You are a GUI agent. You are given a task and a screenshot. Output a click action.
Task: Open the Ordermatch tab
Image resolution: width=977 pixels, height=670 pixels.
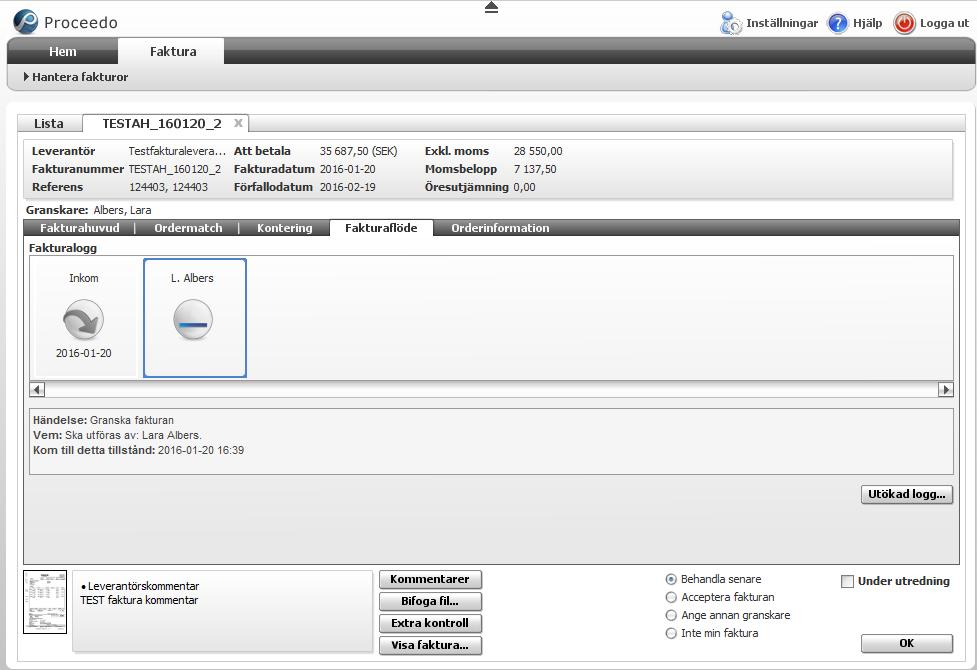point(188,228)
